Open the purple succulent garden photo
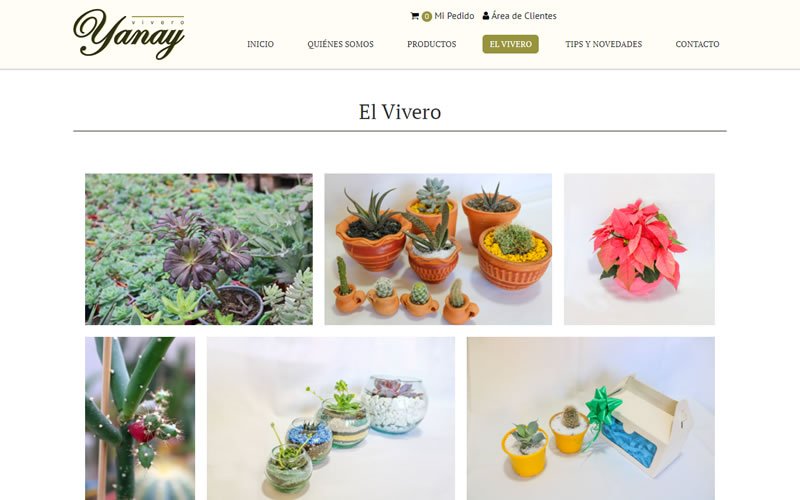Screen dimensions: 800x500 (x=199, y=249)
